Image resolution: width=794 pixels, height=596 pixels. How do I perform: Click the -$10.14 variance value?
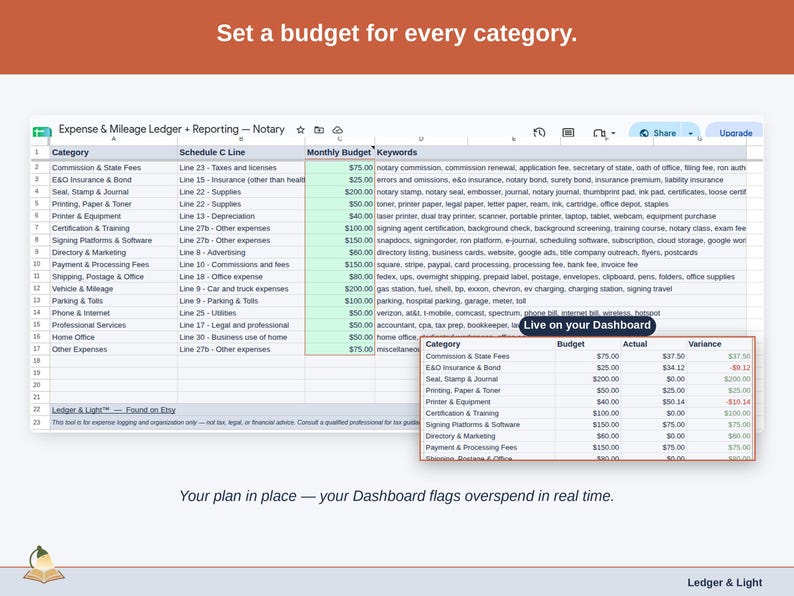[x=738, y=402]
